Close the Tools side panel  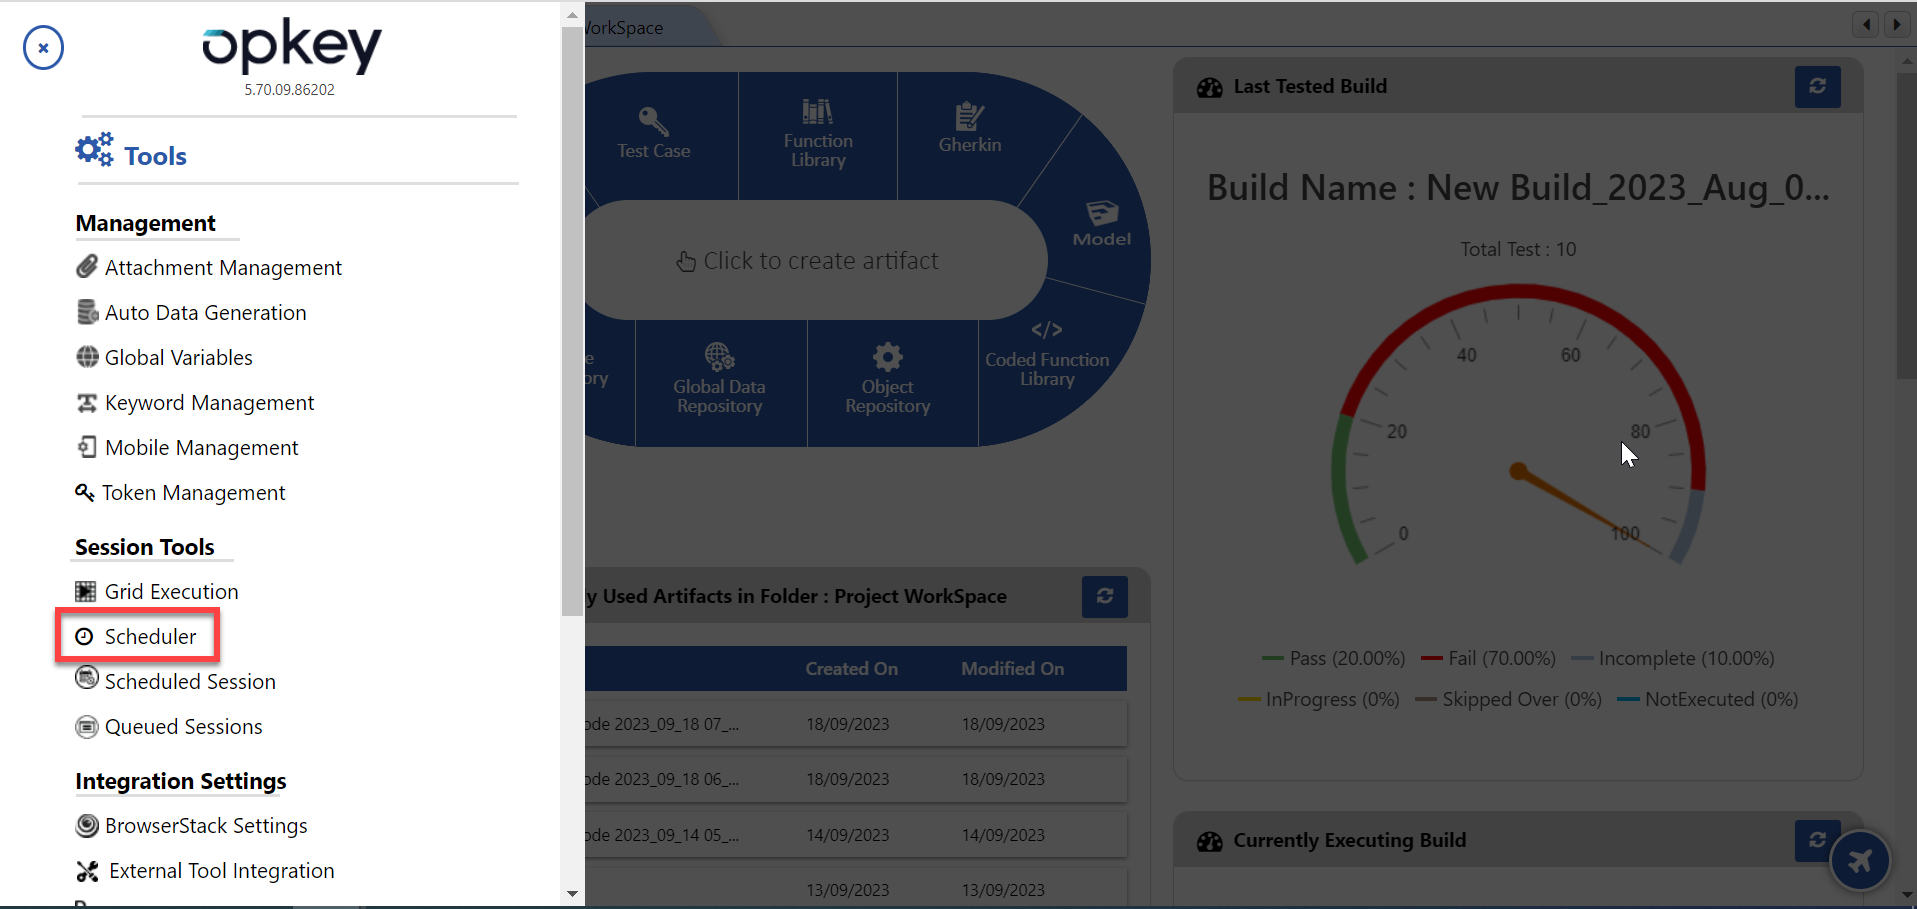pos(43,47)
